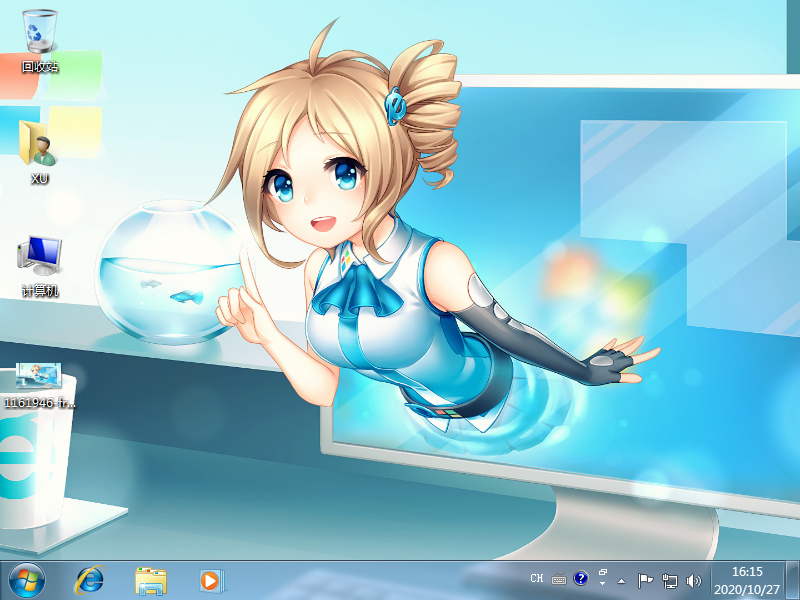Show hidden system tray icons
This screenshot has height=600, width=800.
(622, 580)
